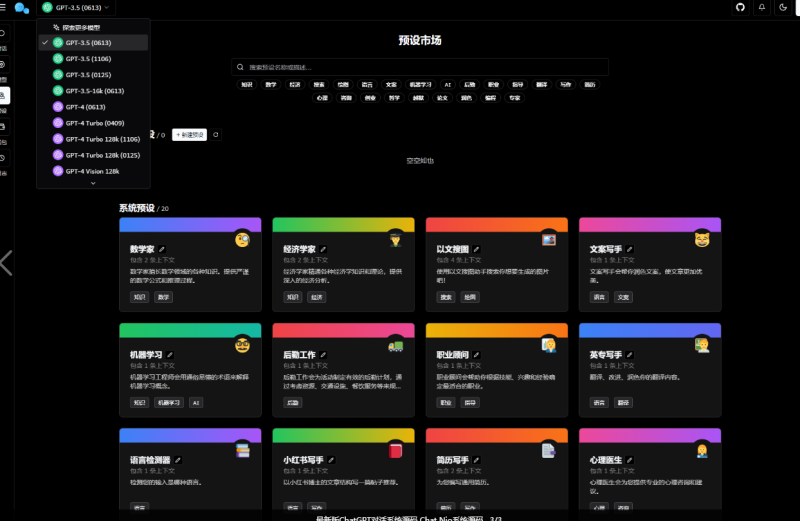800x521 pixels.
Task: Click the magnifier icon in the search box
Action: tap(240, 67)
